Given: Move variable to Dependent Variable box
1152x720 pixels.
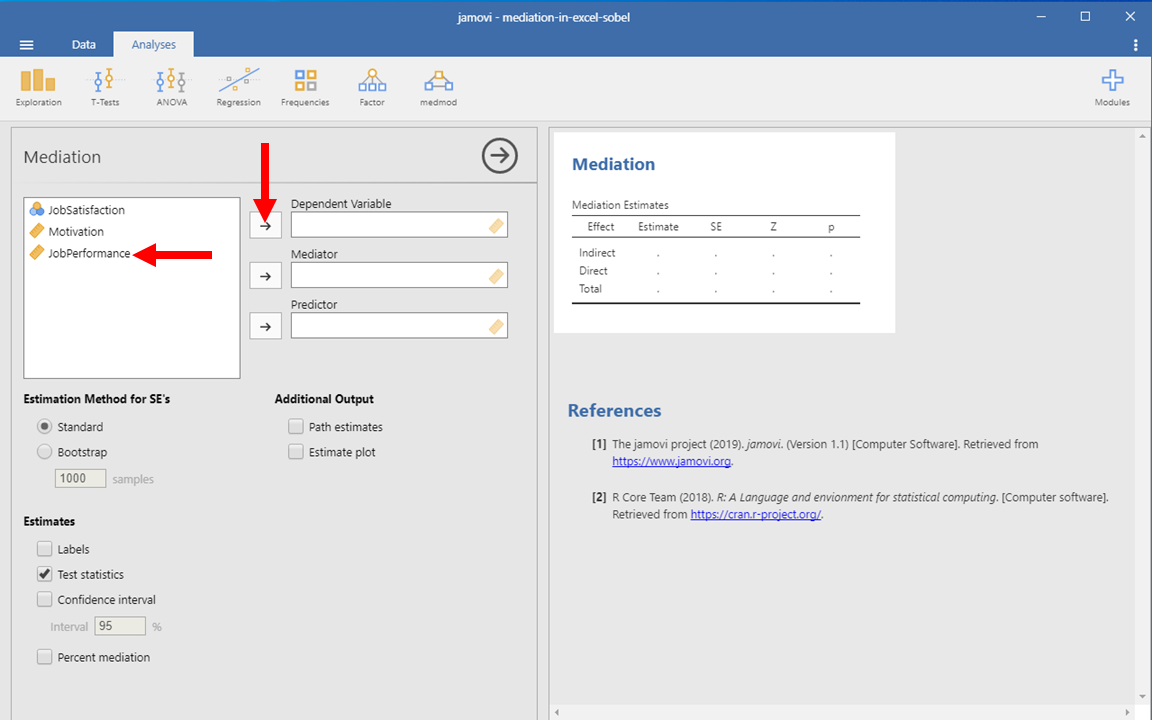Looking at the screenshot, I should pyautogui.click(x=265, y=226).
